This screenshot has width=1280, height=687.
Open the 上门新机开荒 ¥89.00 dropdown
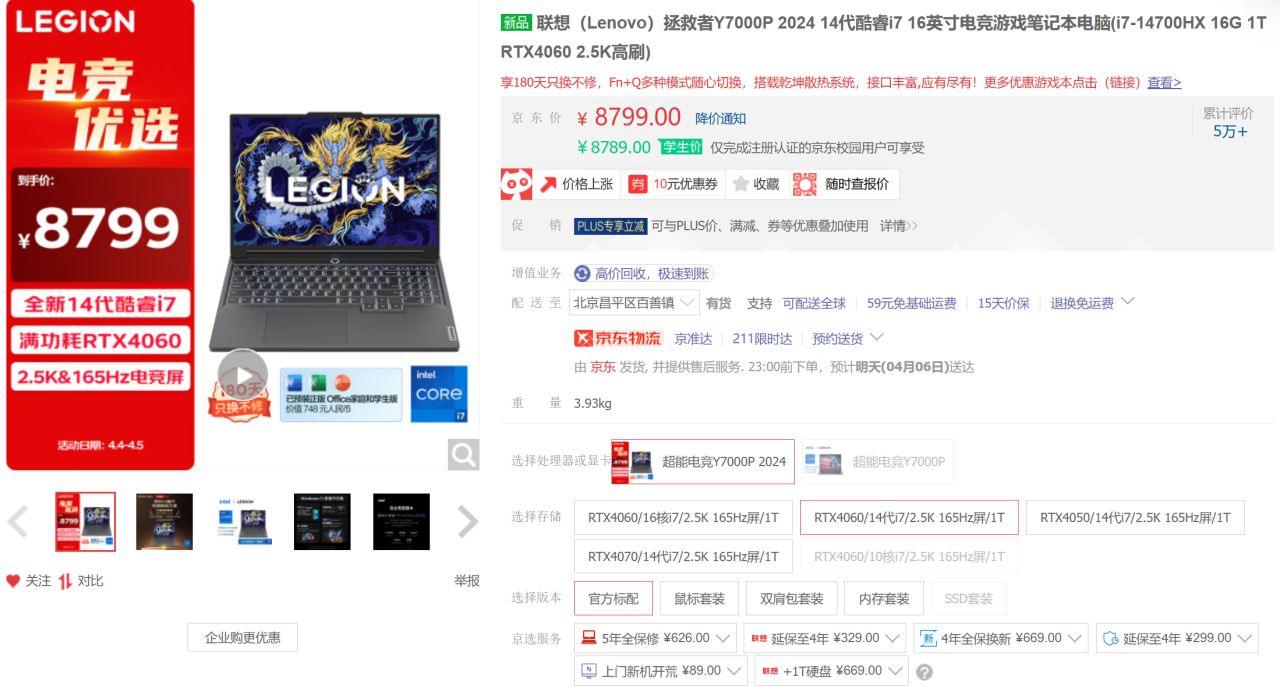[660, 671]
